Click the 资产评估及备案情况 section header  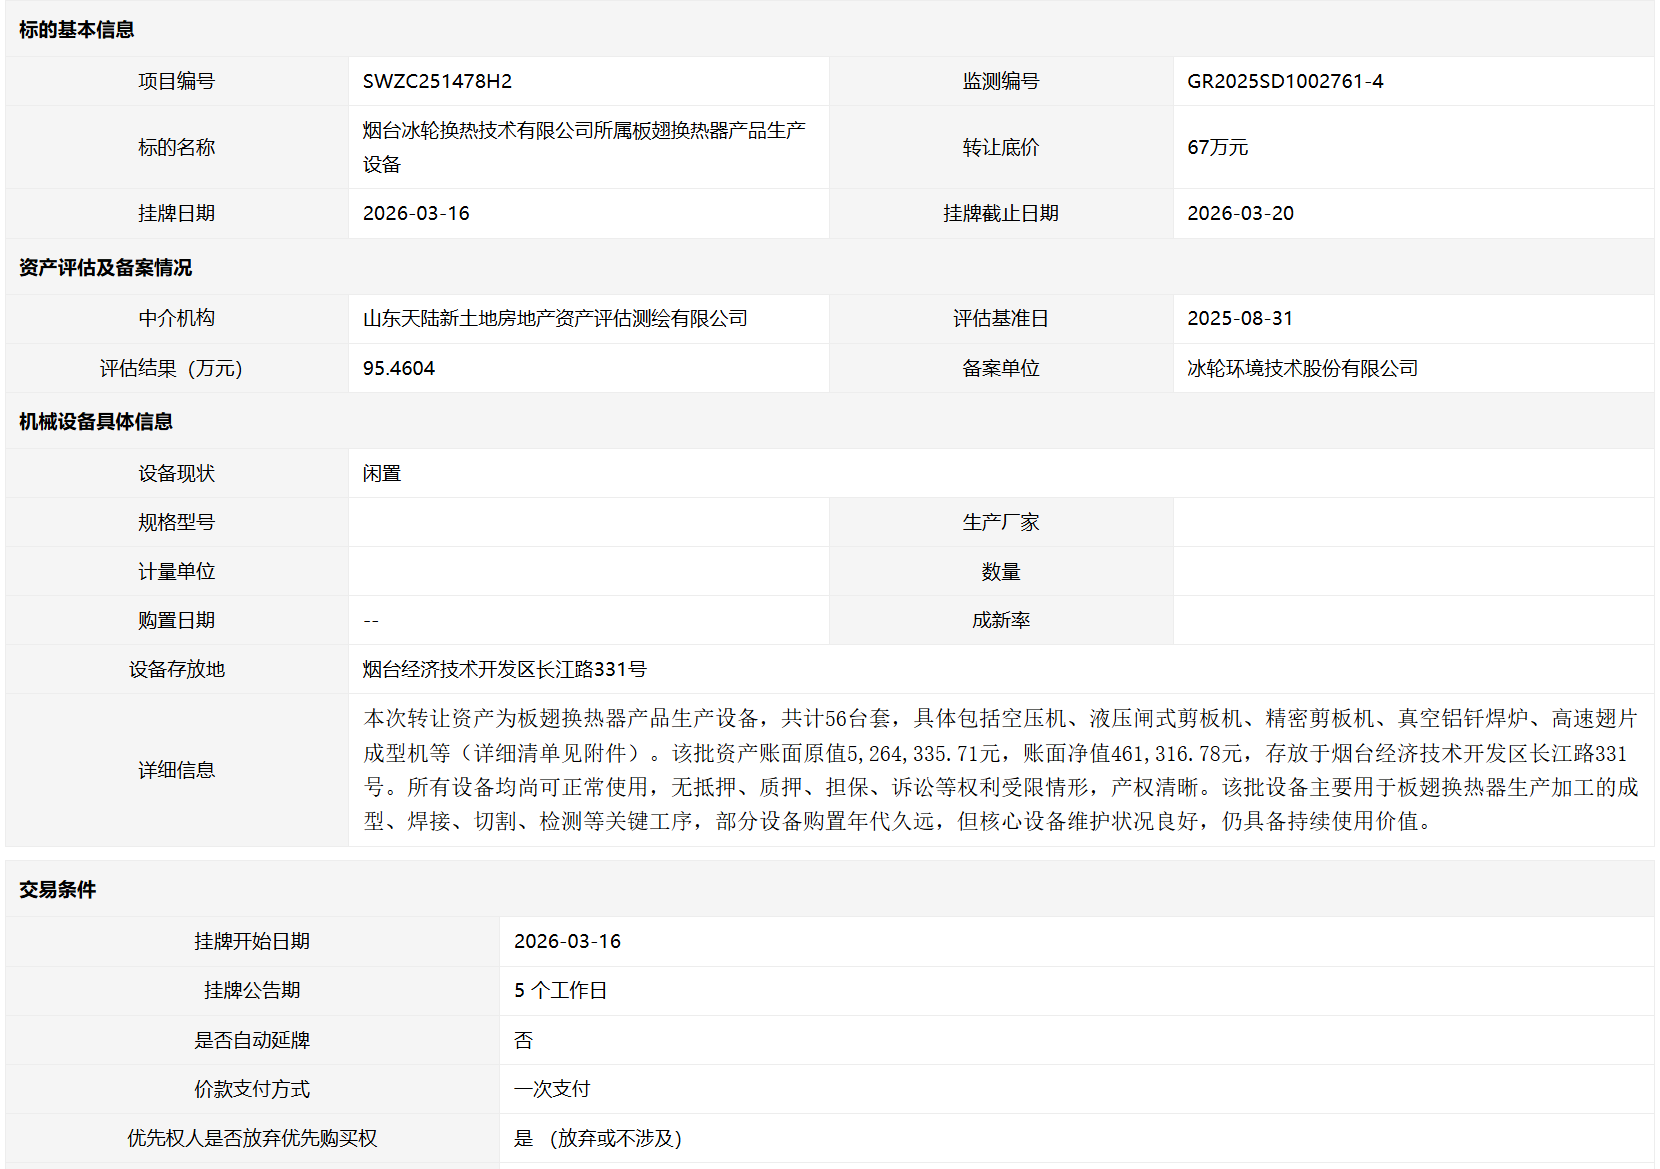[106, 267]
